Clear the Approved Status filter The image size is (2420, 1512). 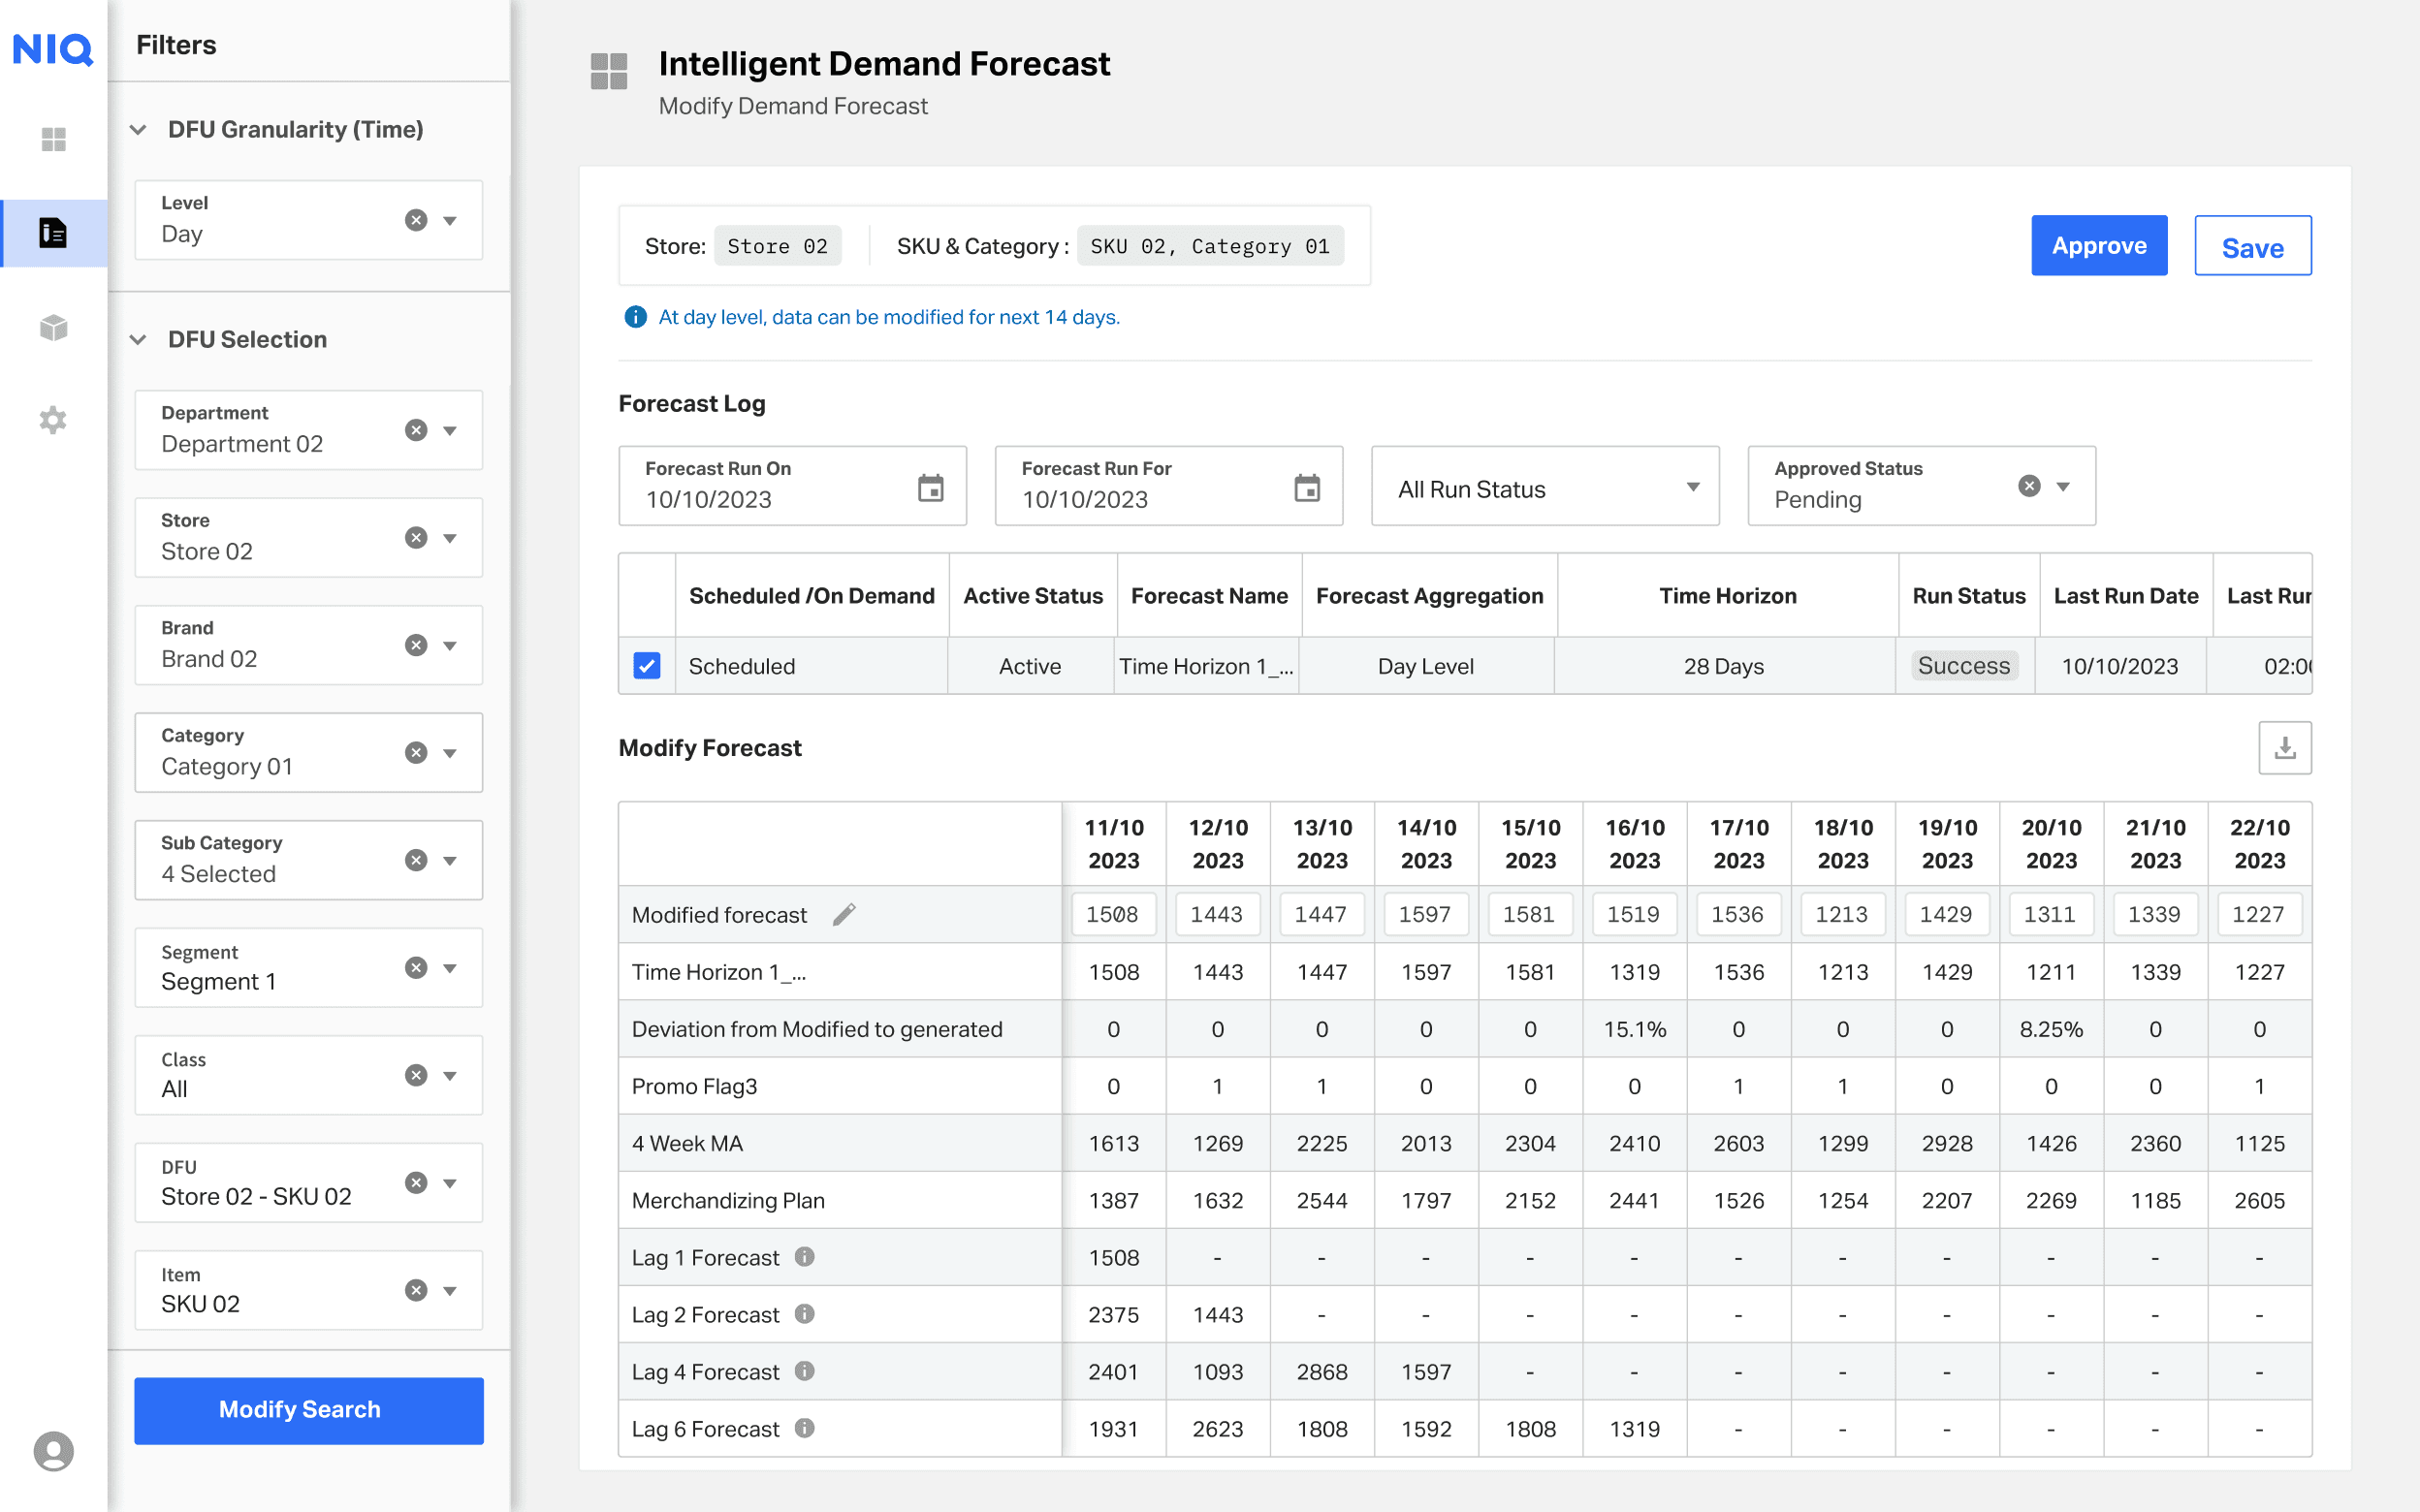[x=2029, y=486]
